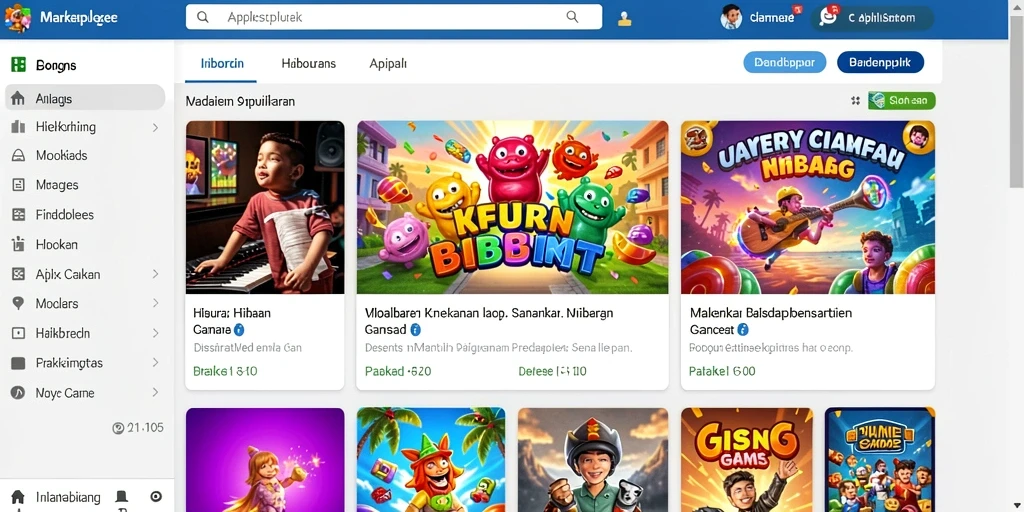
Task: Expand the Haikbredn sidebar chevron
Action: pos(155,333)
